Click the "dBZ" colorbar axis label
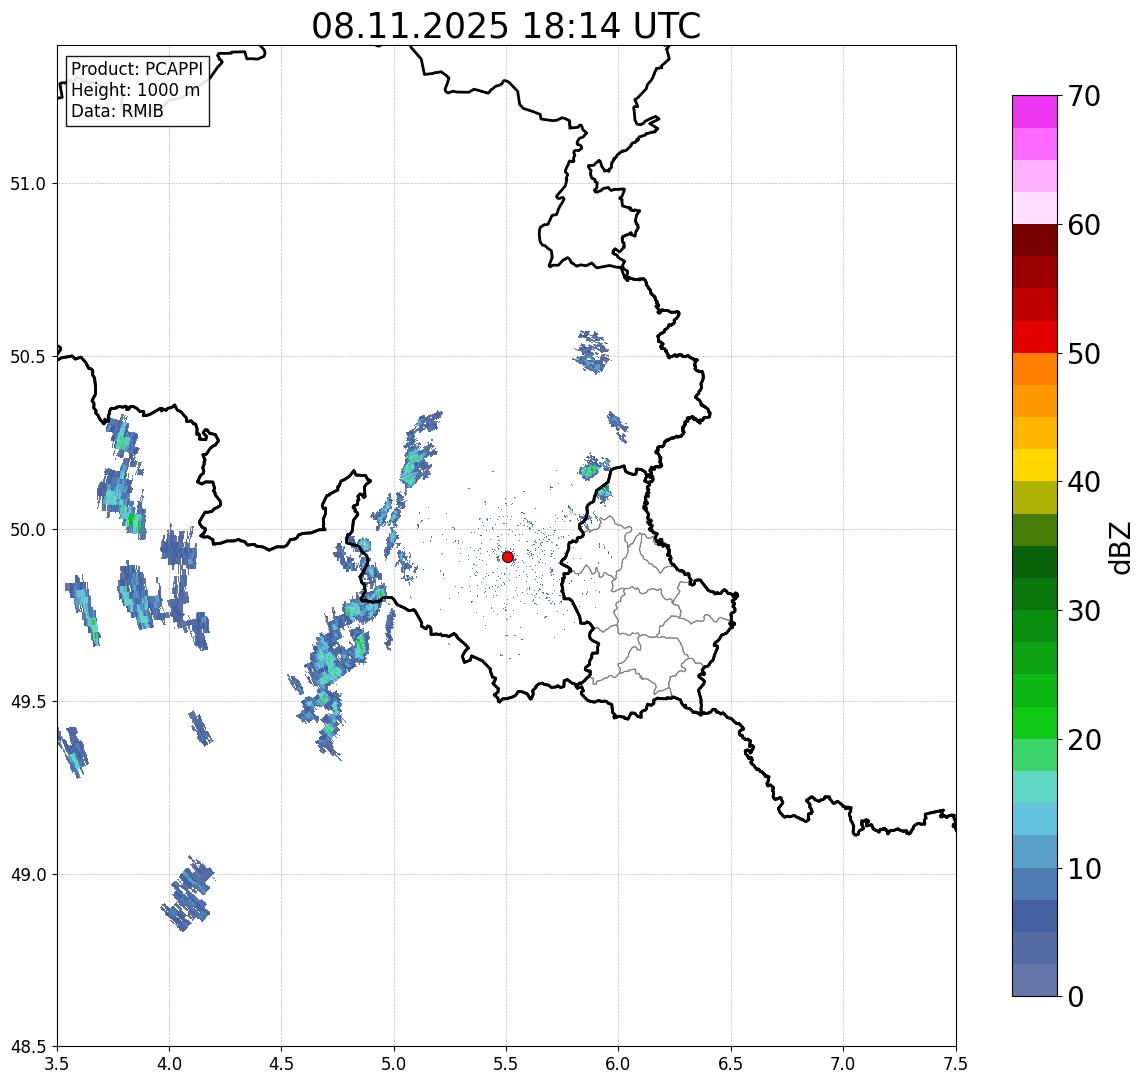The image size is (1145, 1084). click(1119, 547)
